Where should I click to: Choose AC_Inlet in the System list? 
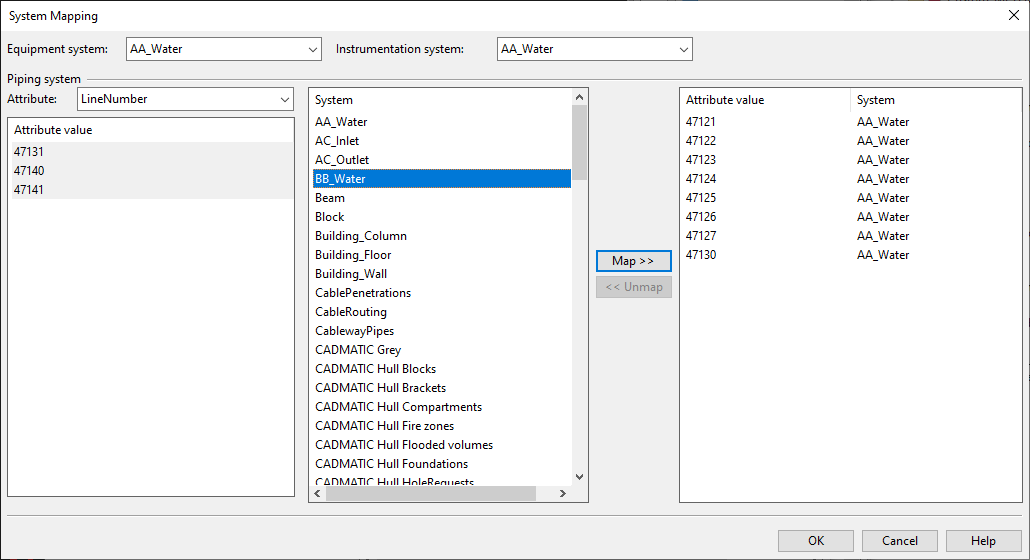[x=337, y=141]
